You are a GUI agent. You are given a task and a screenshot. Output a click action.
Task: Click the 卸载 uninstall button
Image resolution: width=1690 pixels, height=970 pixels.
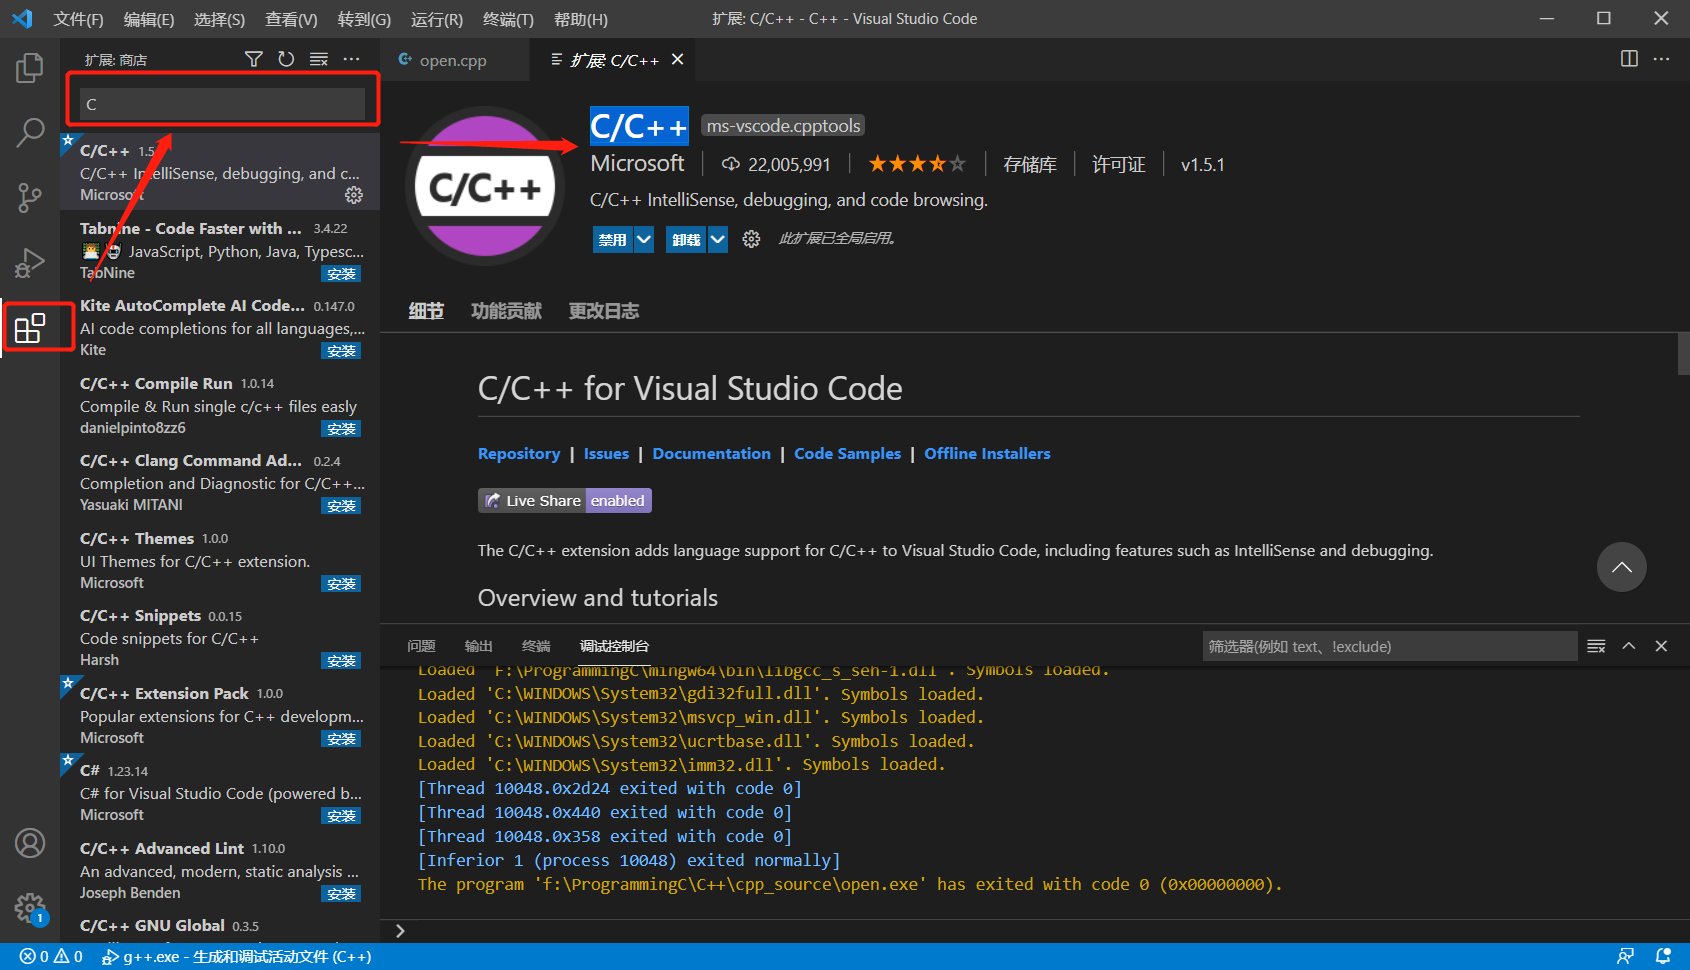click(686, 240)
